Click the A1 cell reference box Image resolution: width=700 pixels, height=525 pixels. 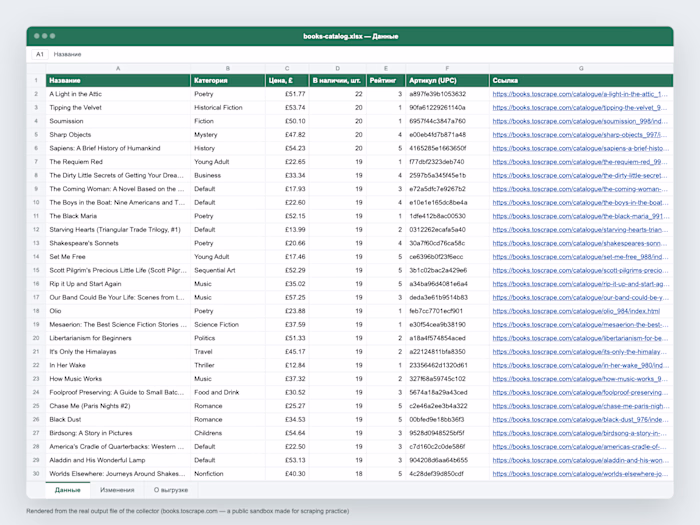tap(40, 54)
